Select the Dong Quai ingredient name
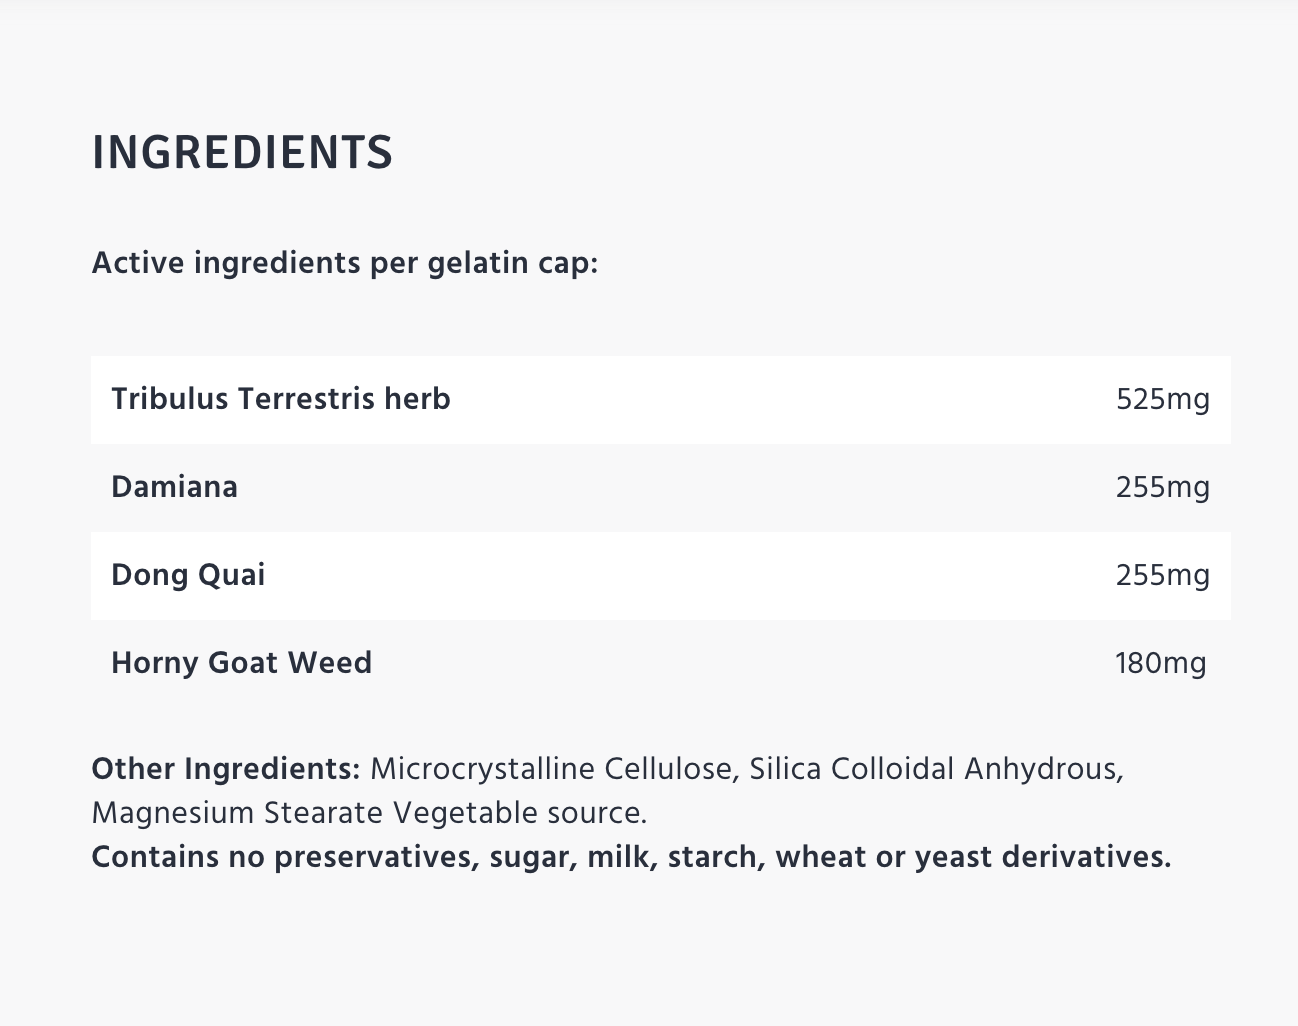 click(x=188, y=575)
